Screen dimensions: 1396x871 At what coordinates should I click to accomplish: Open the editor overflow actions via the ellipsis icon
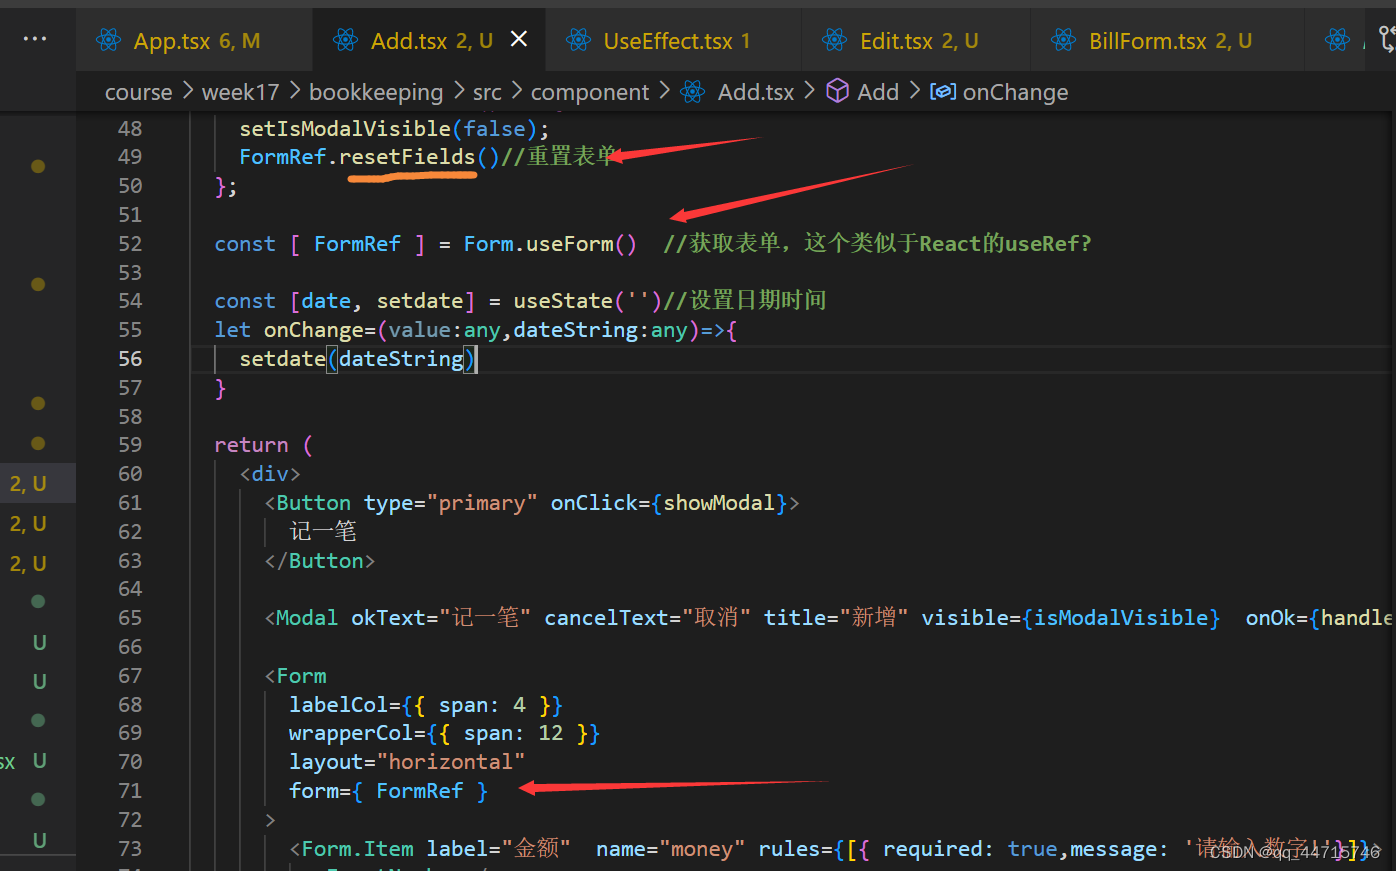click(35, 39)
